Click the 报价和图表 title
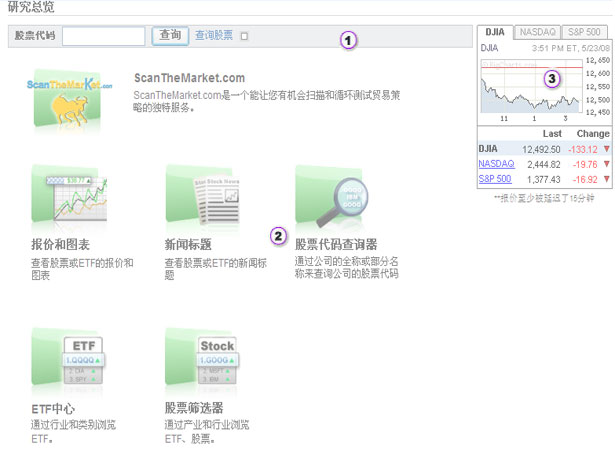Screen dimensions: 615x471 click(x=60, y=244)
